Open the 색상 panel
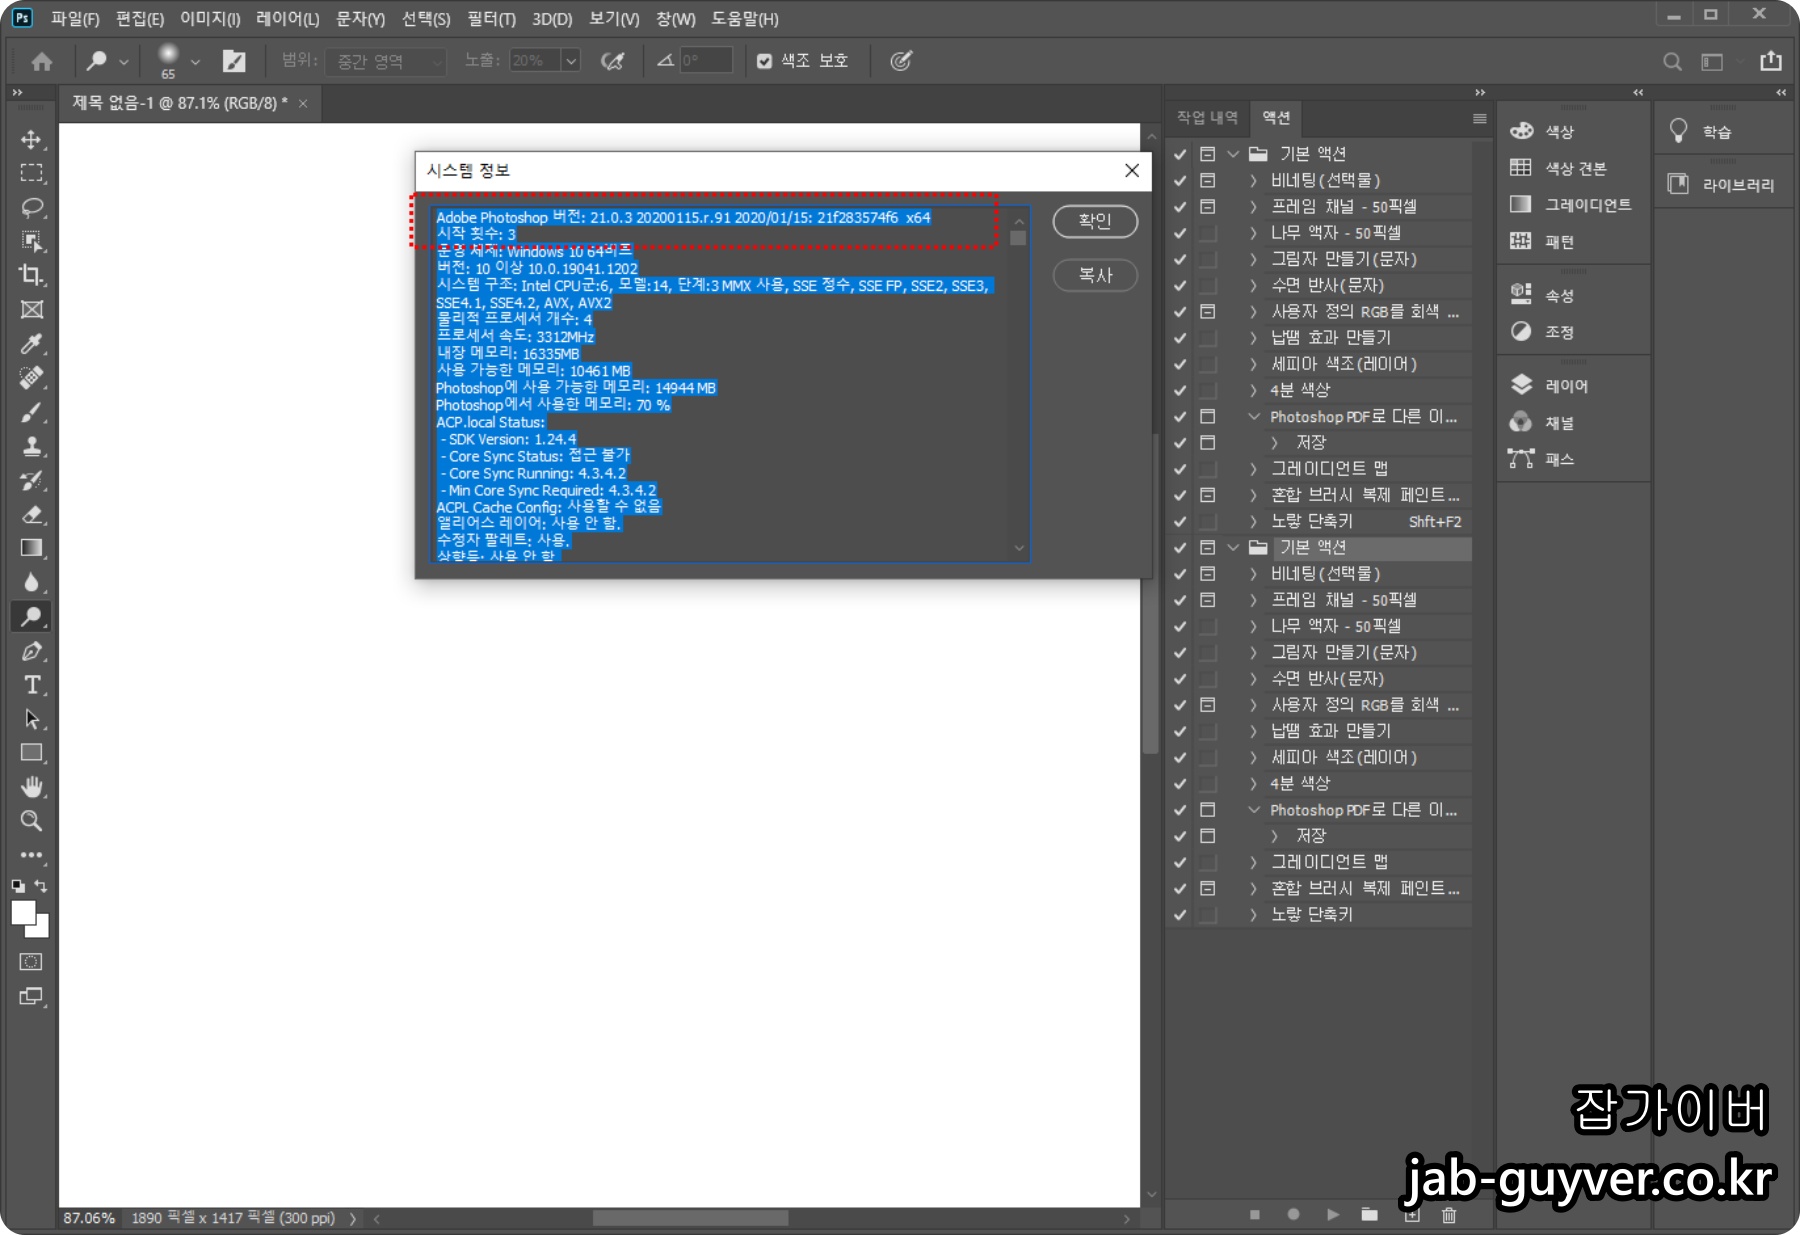 (x=1543, y=131)
